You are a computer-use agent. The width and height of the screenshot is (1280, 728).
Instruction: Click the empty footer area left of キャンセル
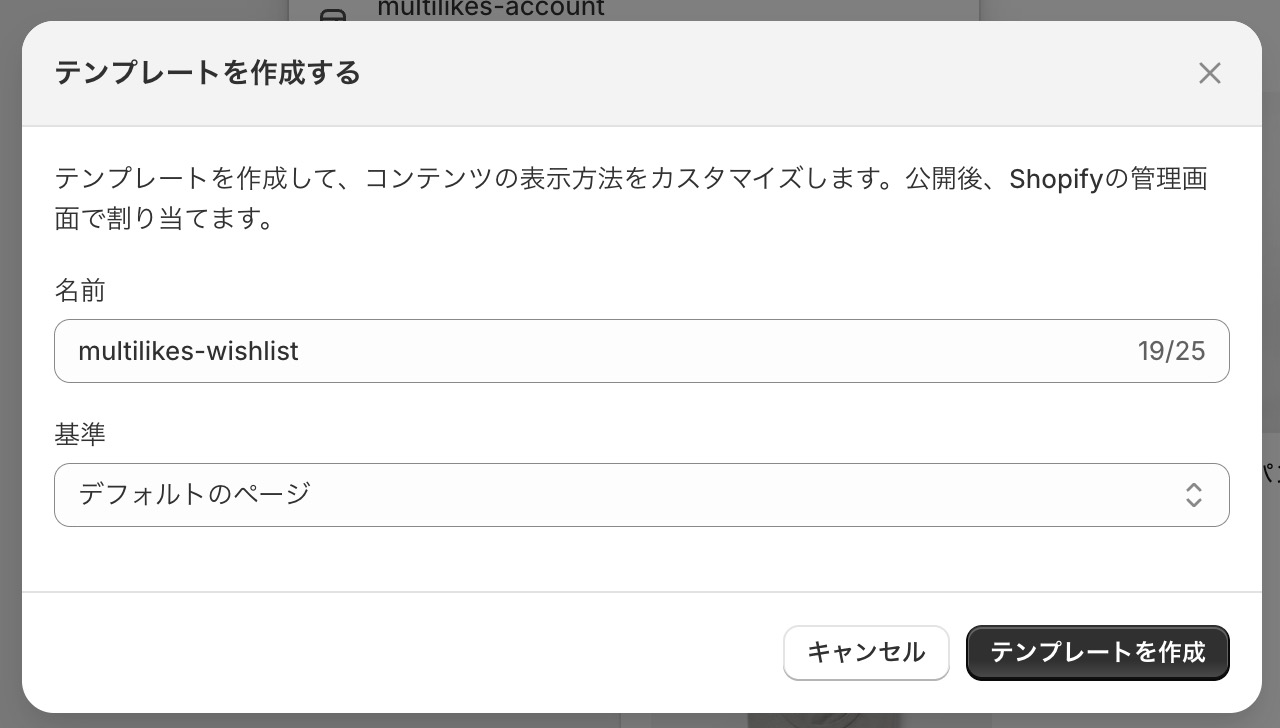(x=400, y=653)
